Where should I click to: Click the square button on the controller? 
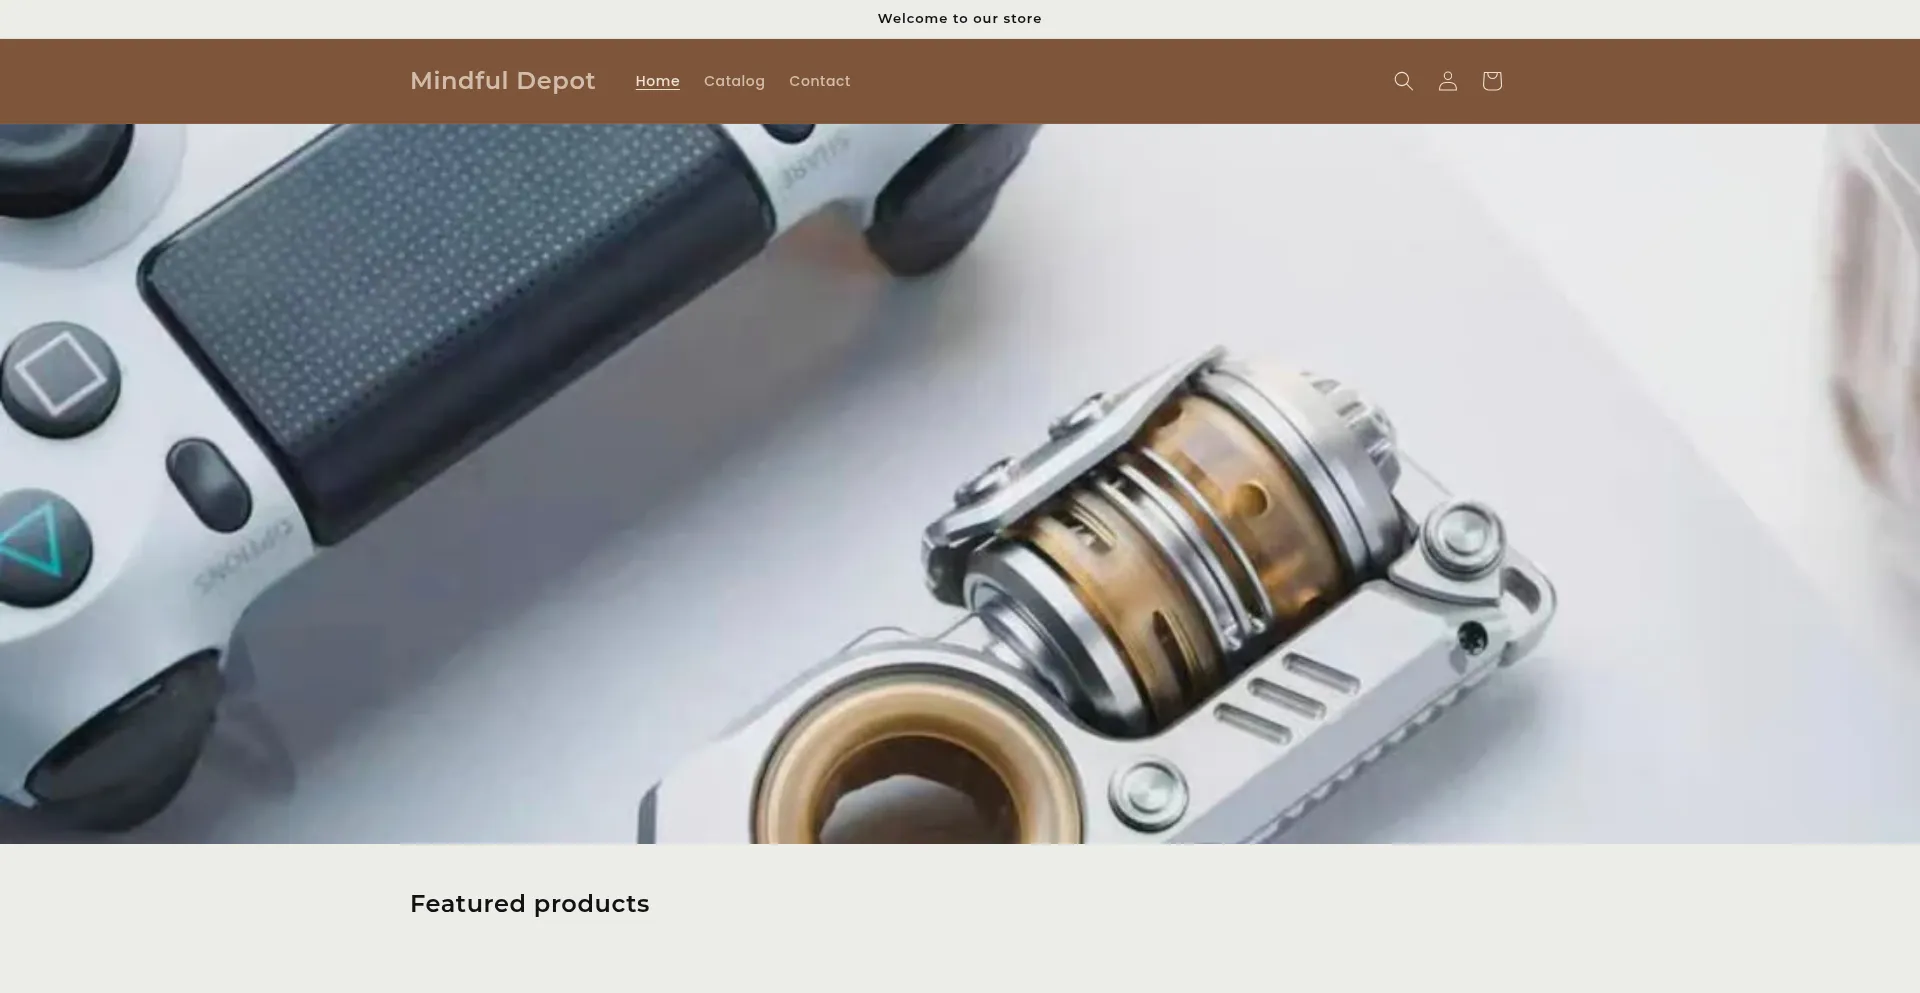(x=60, y=375)
